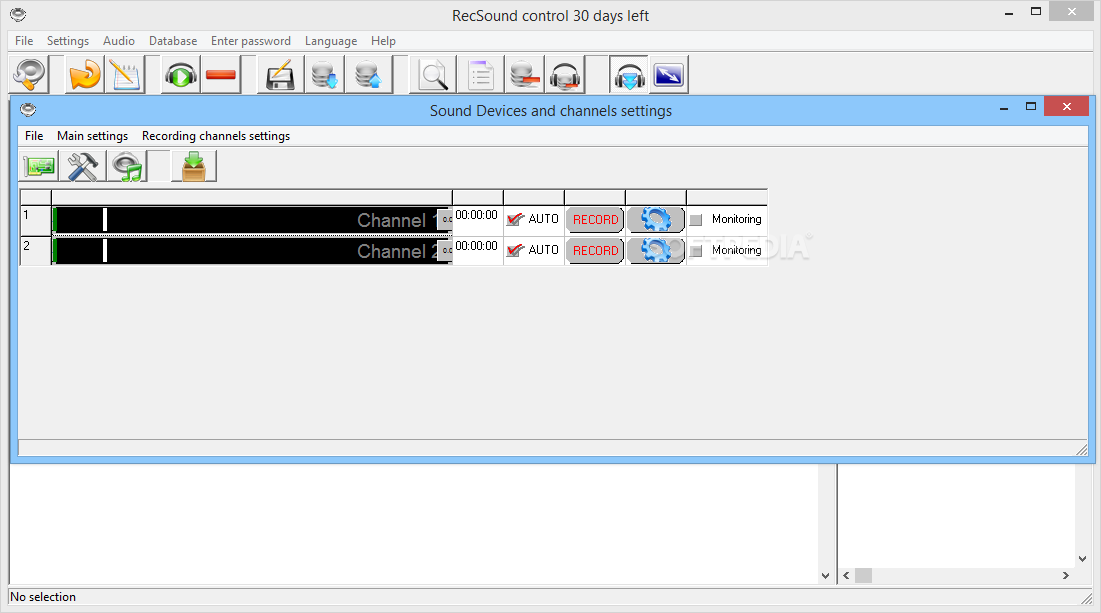Image resolution: width=1101 pixels, height=613 pixels.
Task: Click the right pane horizontal scrollbar thumb
Action: [863, 575]
